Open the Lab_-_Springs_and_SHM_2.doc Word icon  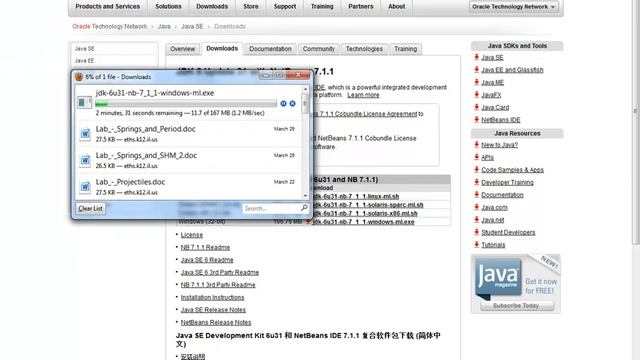coord(85,160)
